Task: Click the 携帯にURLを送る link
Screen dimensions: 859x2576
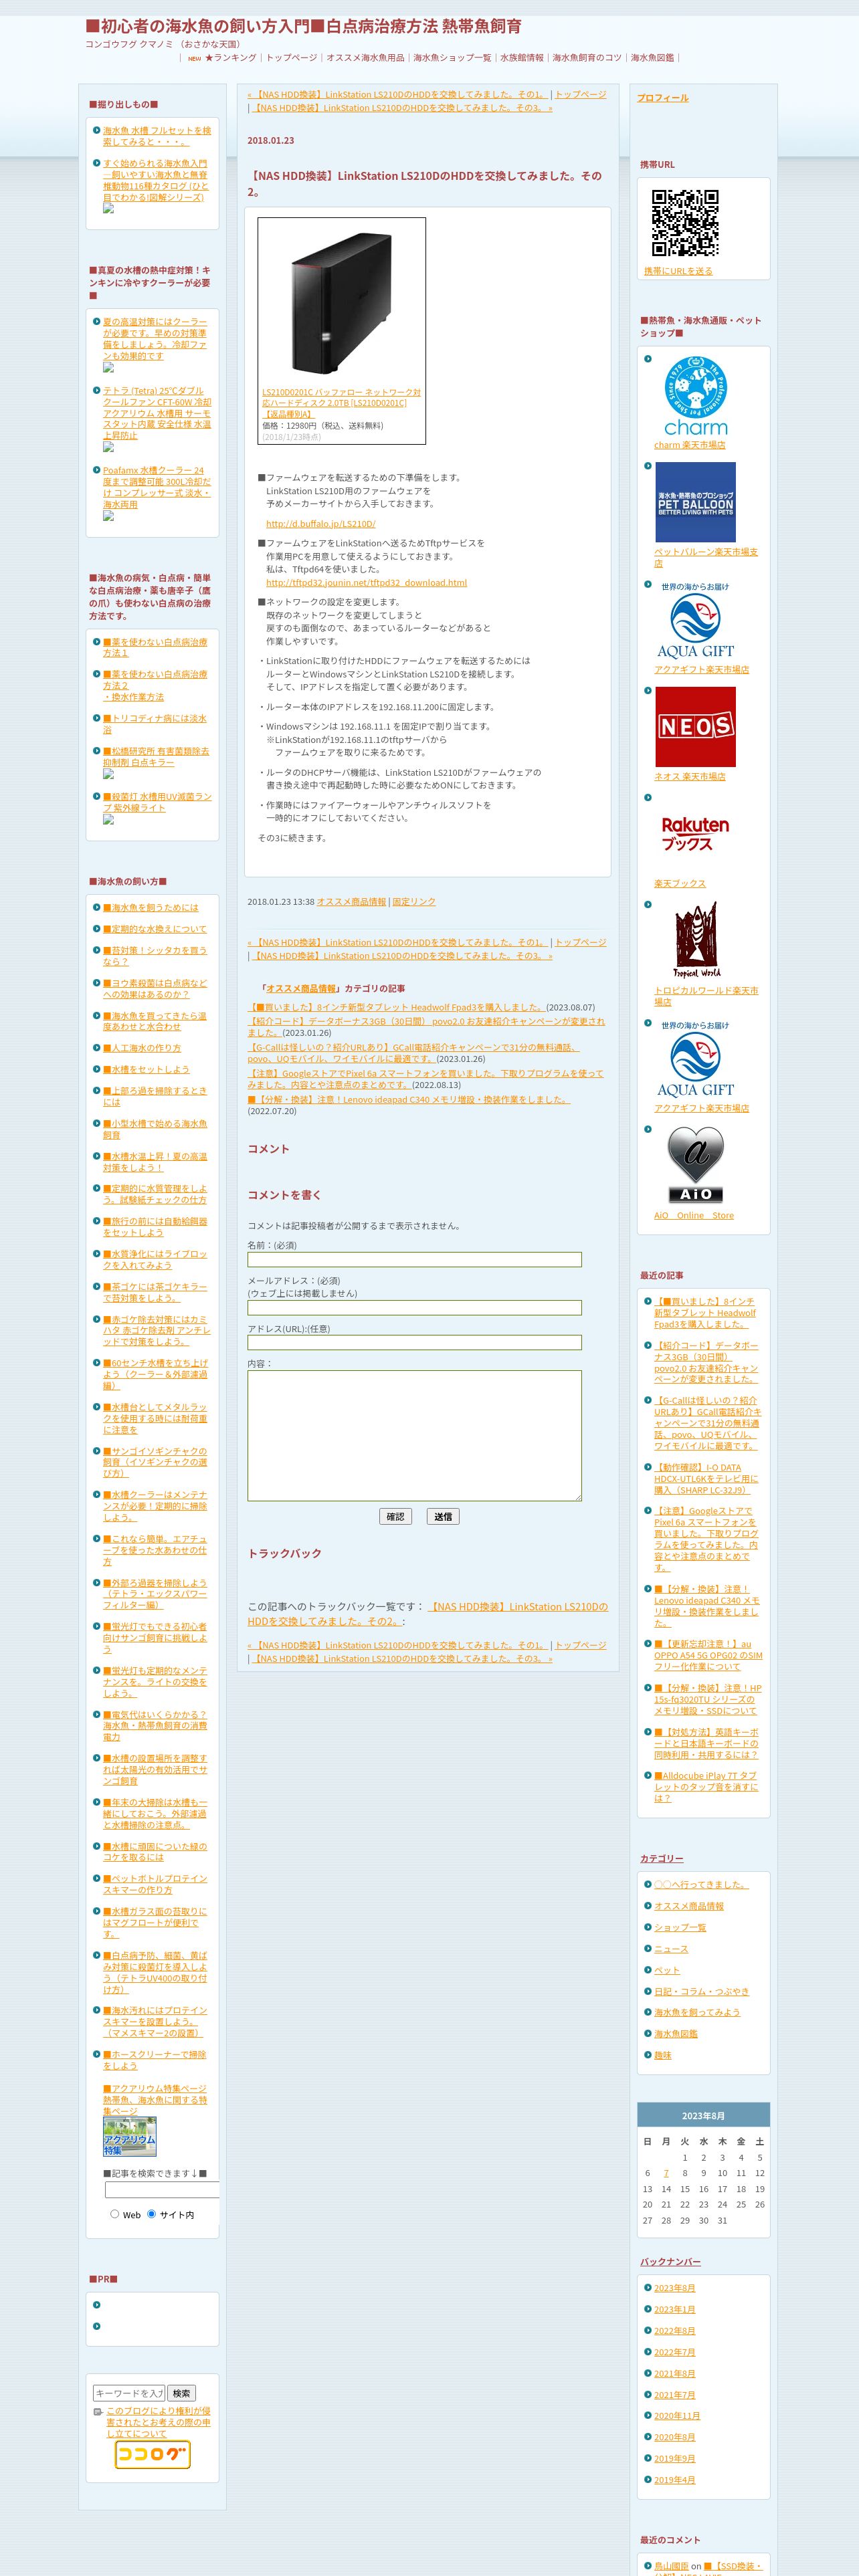Action: [678, 271]
